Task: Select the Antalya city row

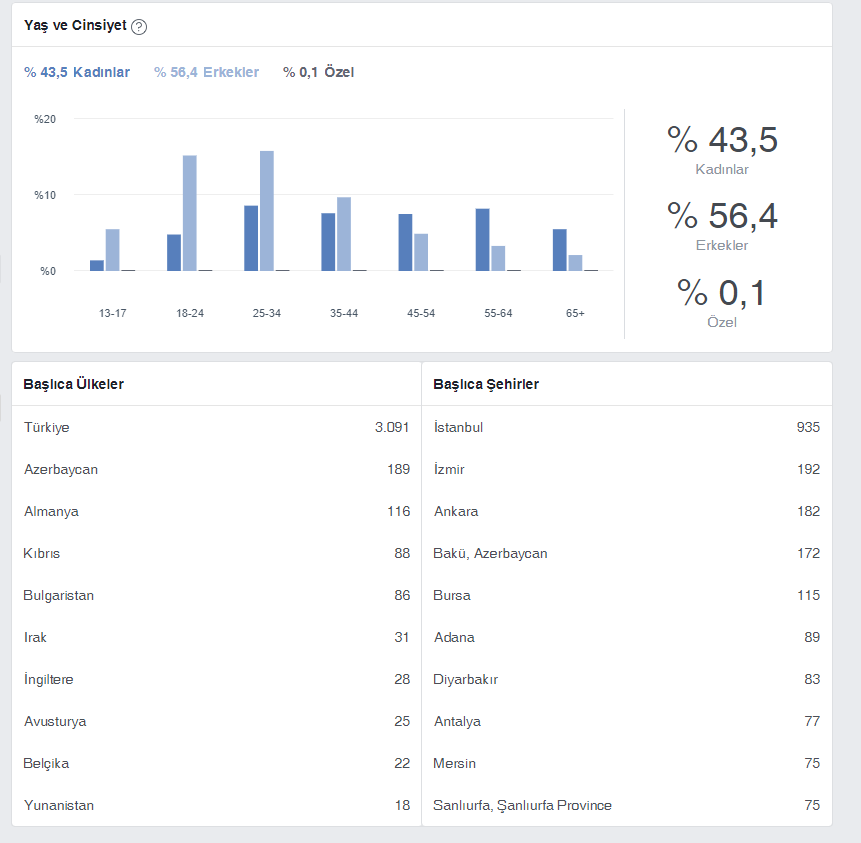Action: tap(627, 722)
